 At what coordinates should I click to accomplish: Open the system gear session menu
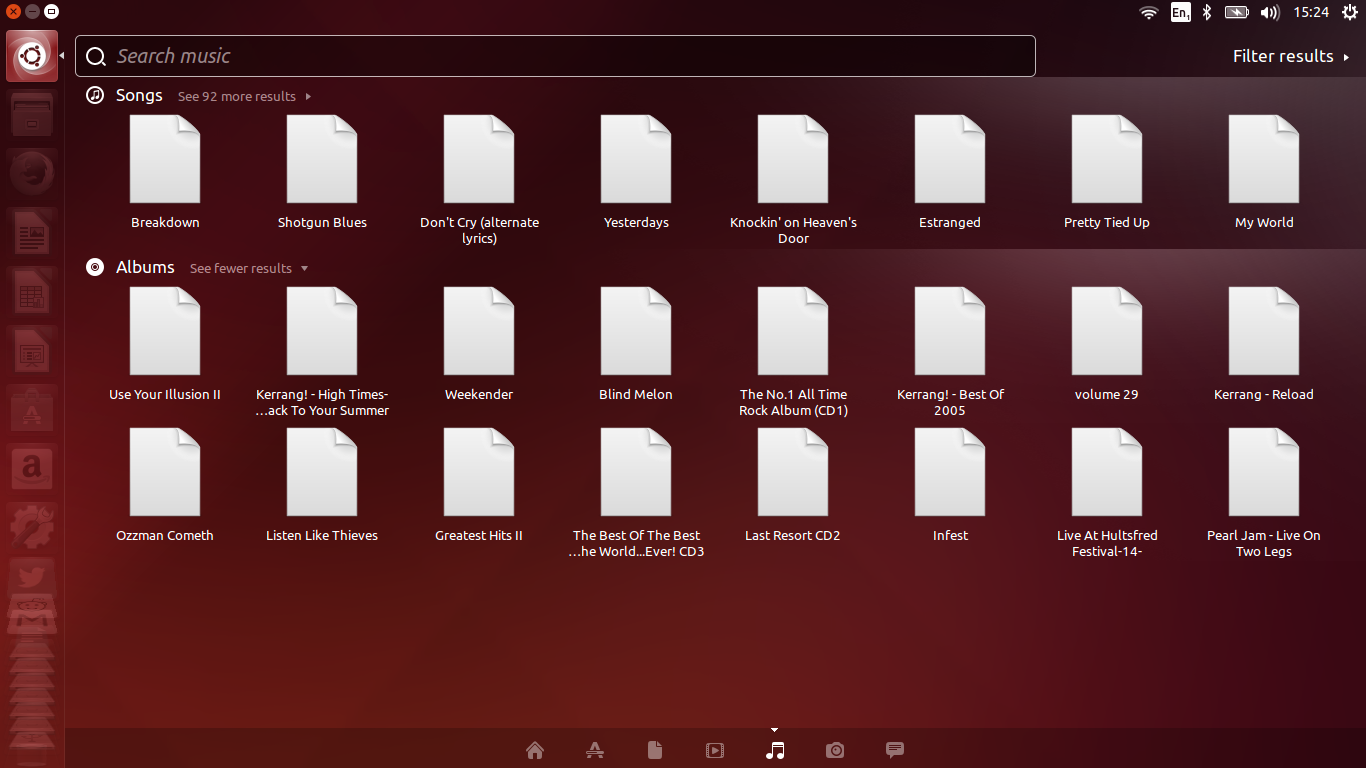[1349, 12]
